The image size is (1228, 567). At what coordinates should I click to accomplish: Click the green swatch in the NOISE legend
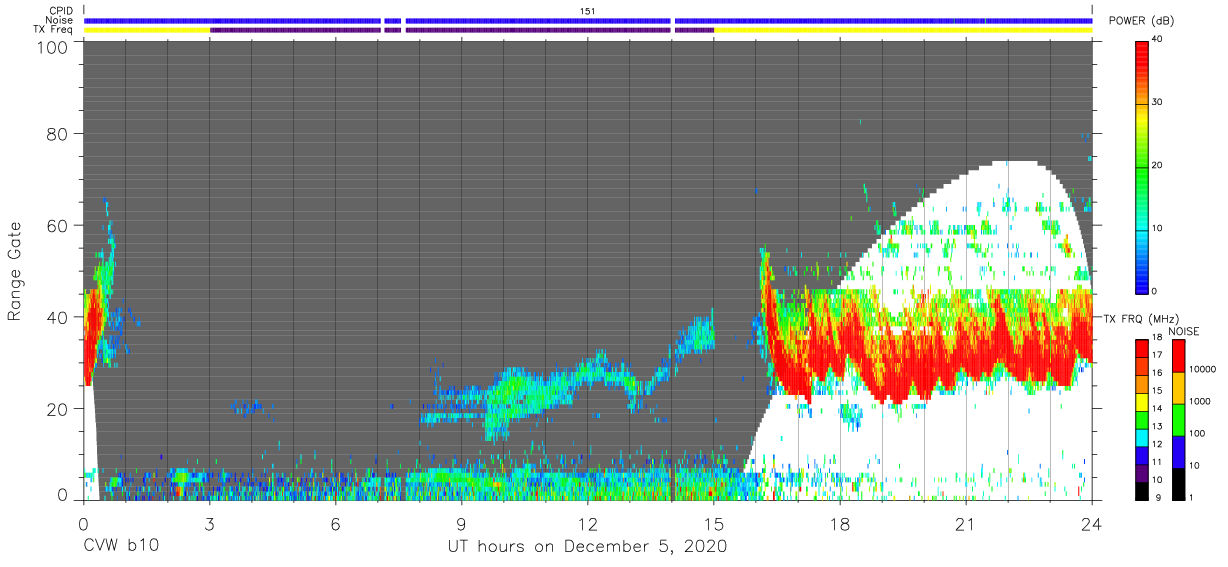pos(1178,419)
